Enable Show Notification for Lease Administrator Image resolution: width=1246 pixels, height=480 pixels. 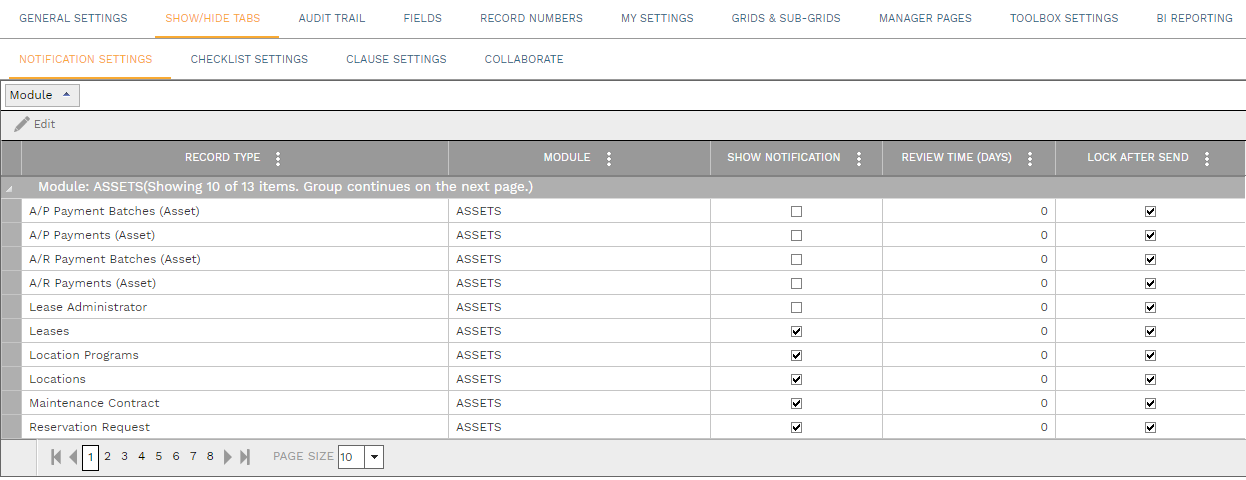[x=796, y=307]
